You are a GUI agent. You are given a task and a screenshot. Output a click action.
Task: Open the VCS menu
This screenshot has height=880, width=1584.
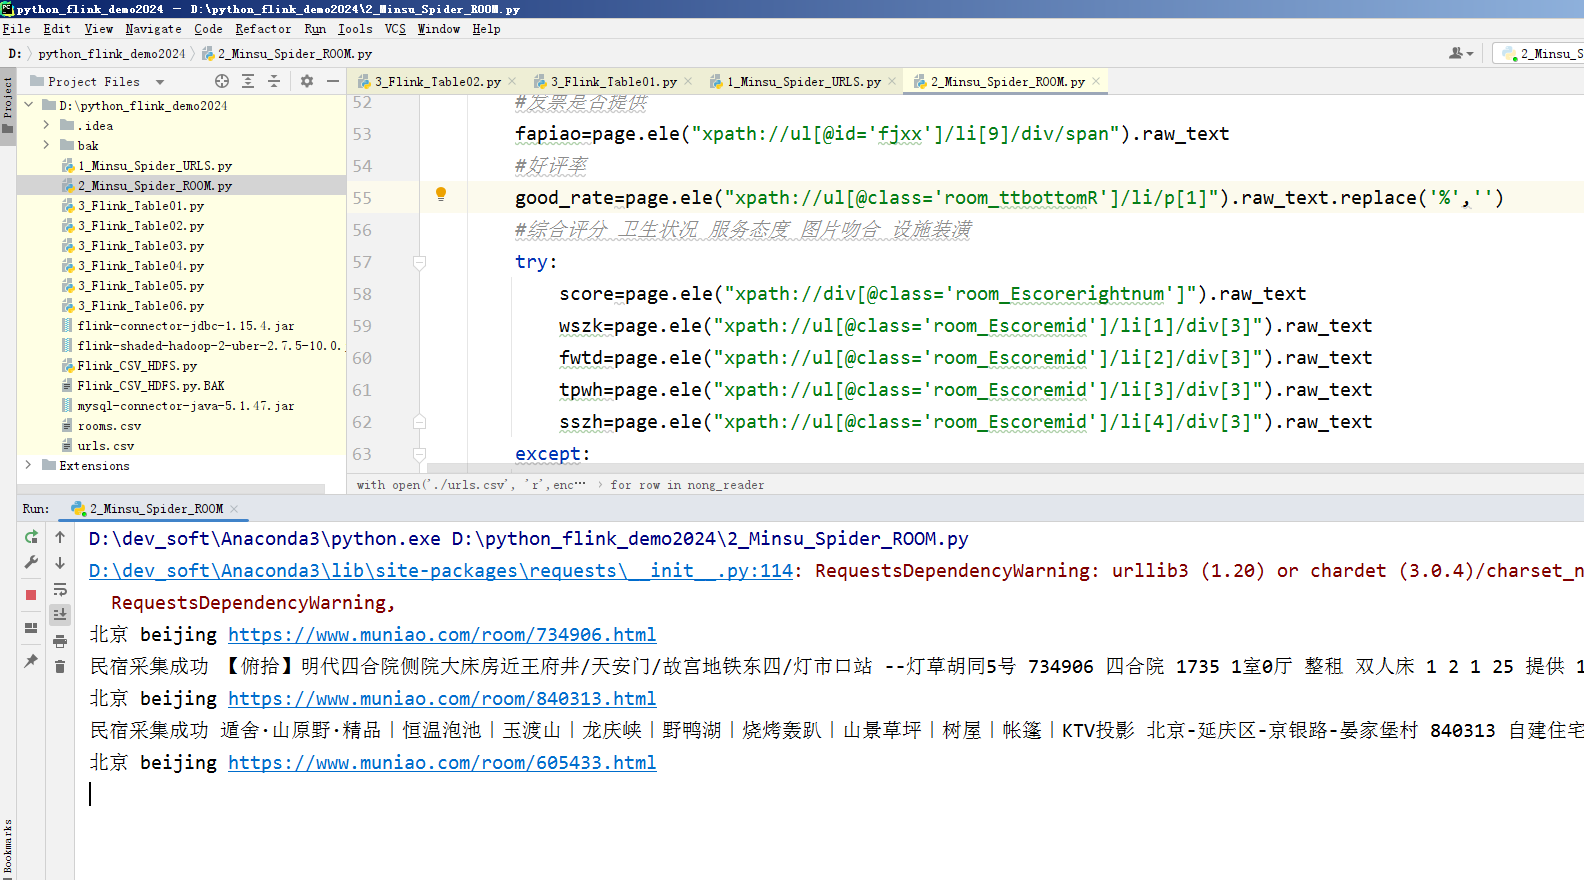(395, 29)
